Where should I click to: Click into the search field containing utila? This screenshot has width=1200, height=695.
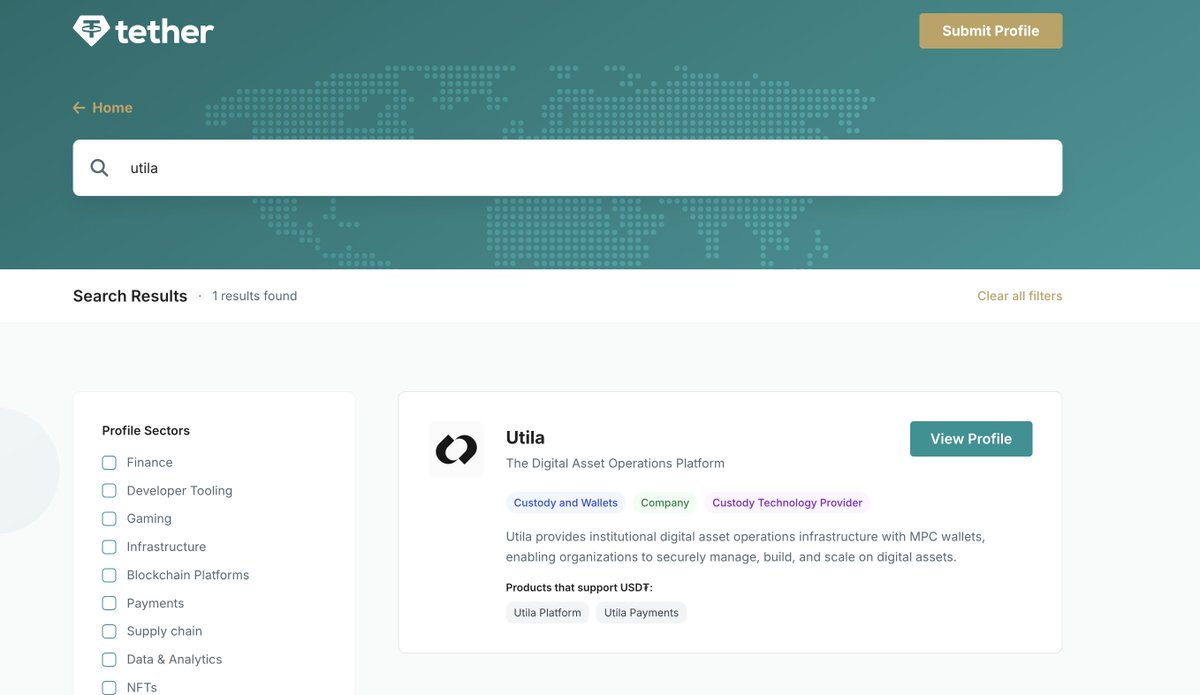567,168
